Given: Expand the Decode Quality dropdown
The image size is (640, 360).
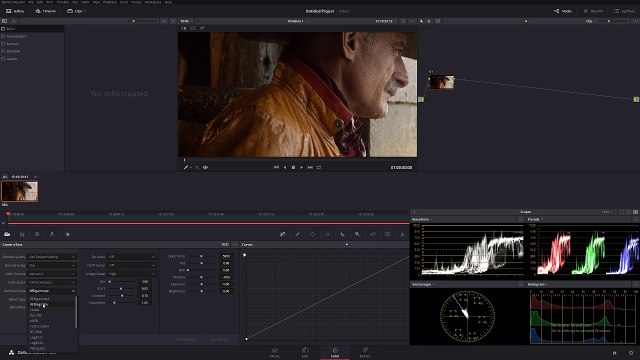Looking at the screenshot, I should click(52, 257).
